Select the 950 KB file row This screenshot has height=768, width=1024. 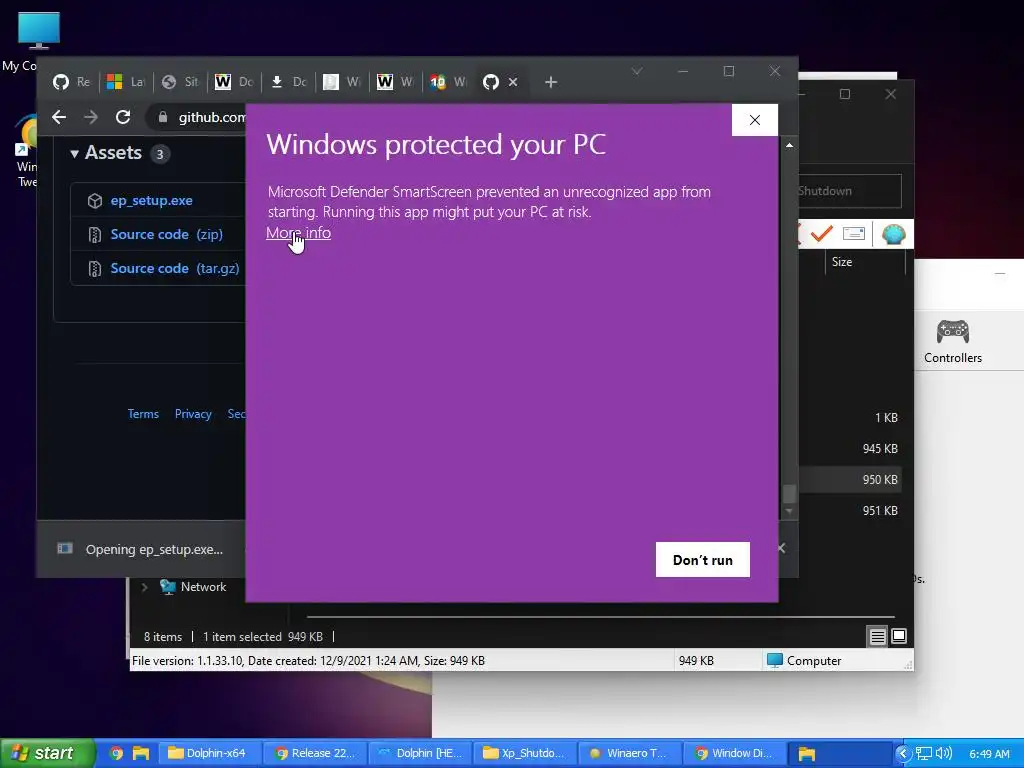coord(850,479)
